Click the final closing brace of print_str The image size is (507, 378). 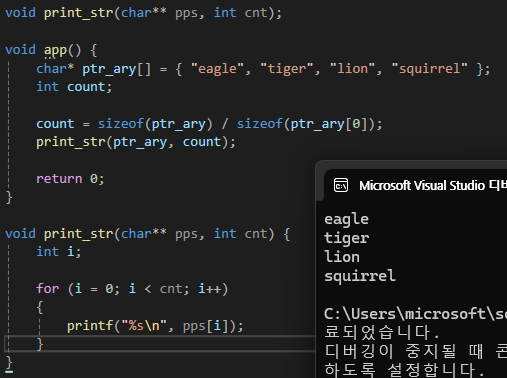[9, 363]
